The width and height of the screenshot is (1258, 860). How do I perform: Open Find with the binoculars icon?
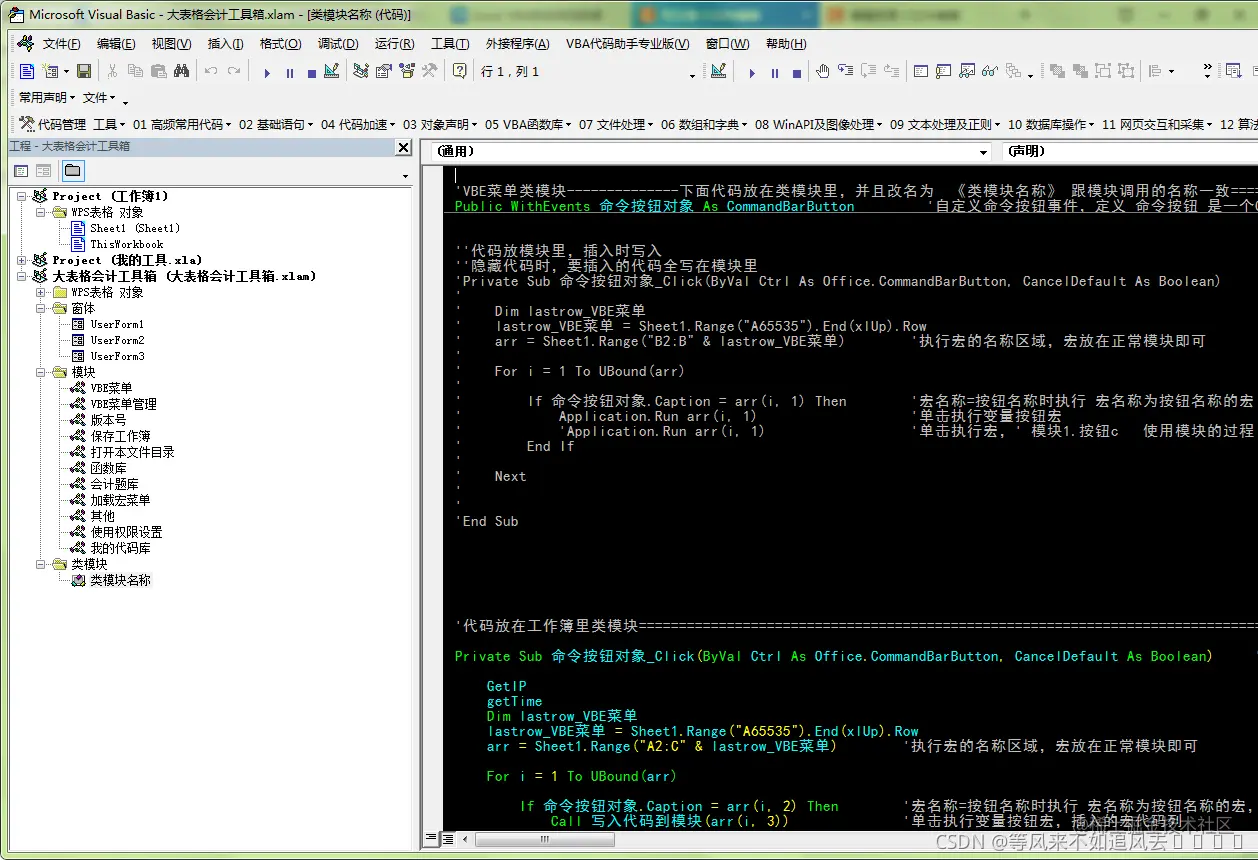click(x=181, y=71)
